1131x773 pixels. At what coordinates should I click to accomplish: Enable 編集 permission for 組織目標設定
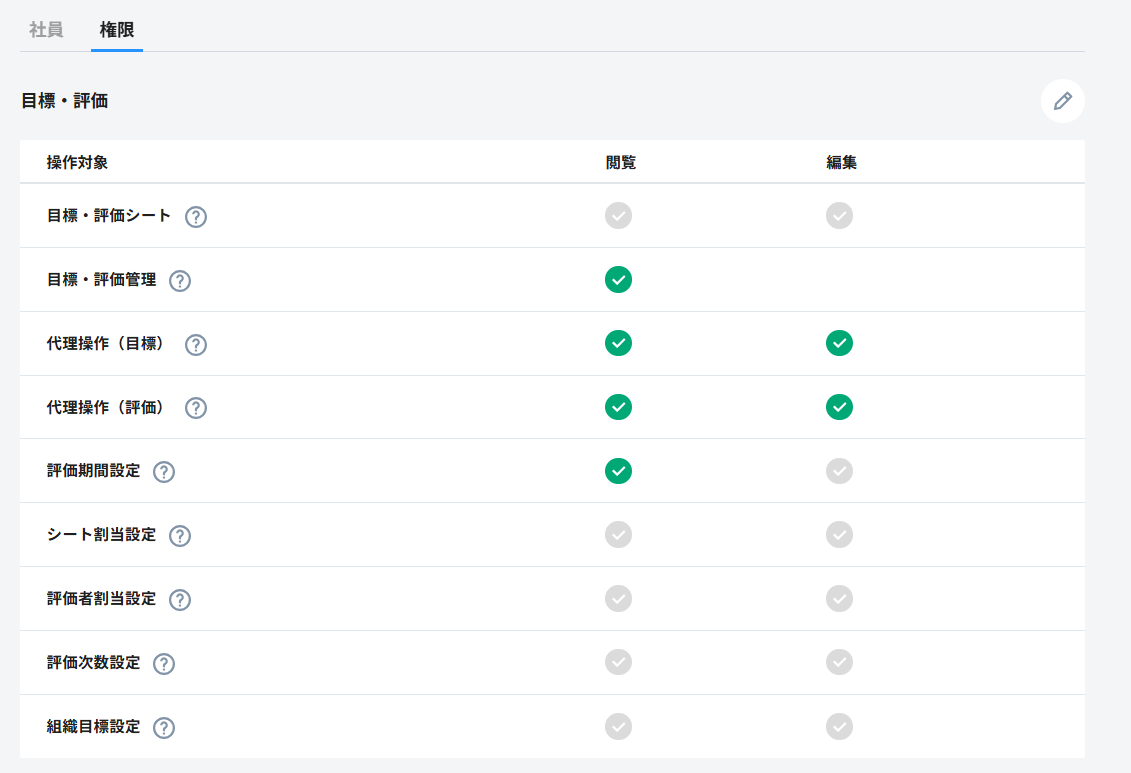tap(839, 726)
